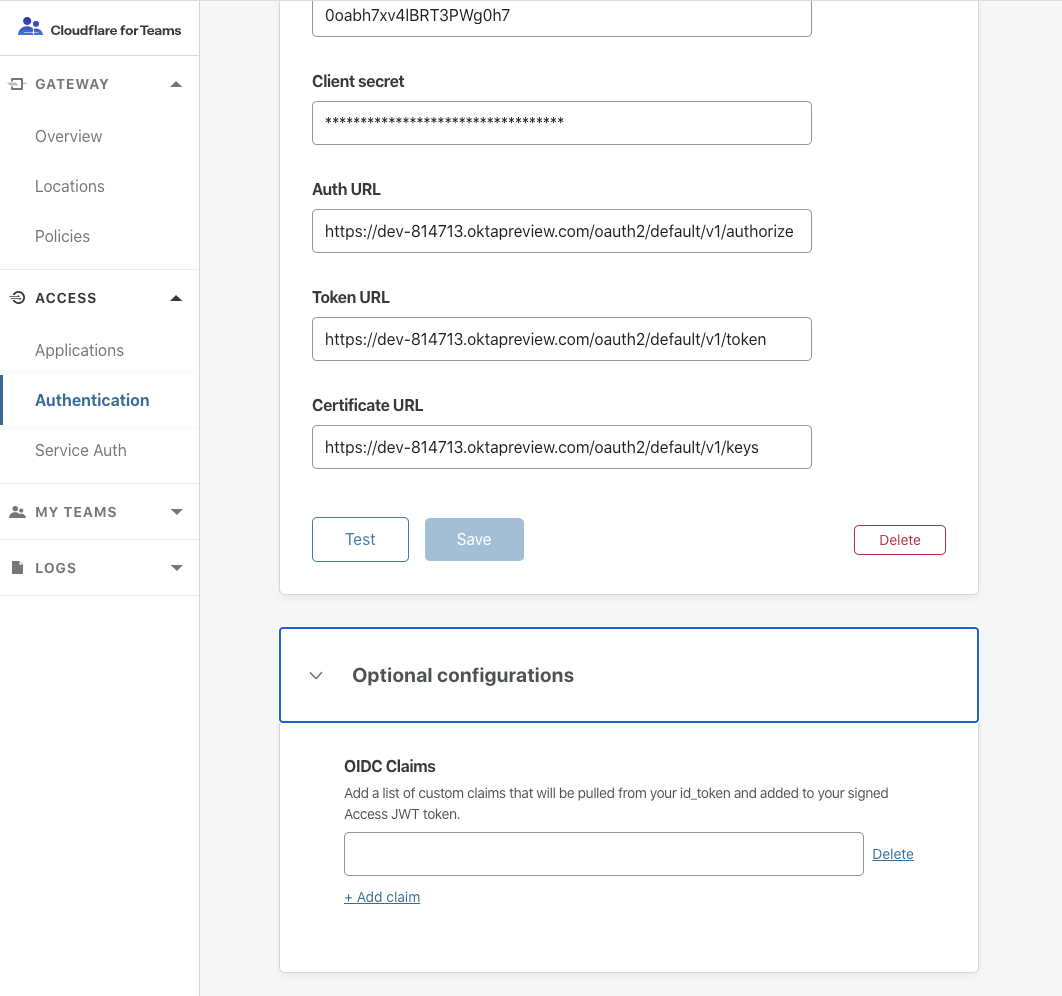Open the Service Auth page
Viewport: 1062px width, 996px height.
(80, 450)
